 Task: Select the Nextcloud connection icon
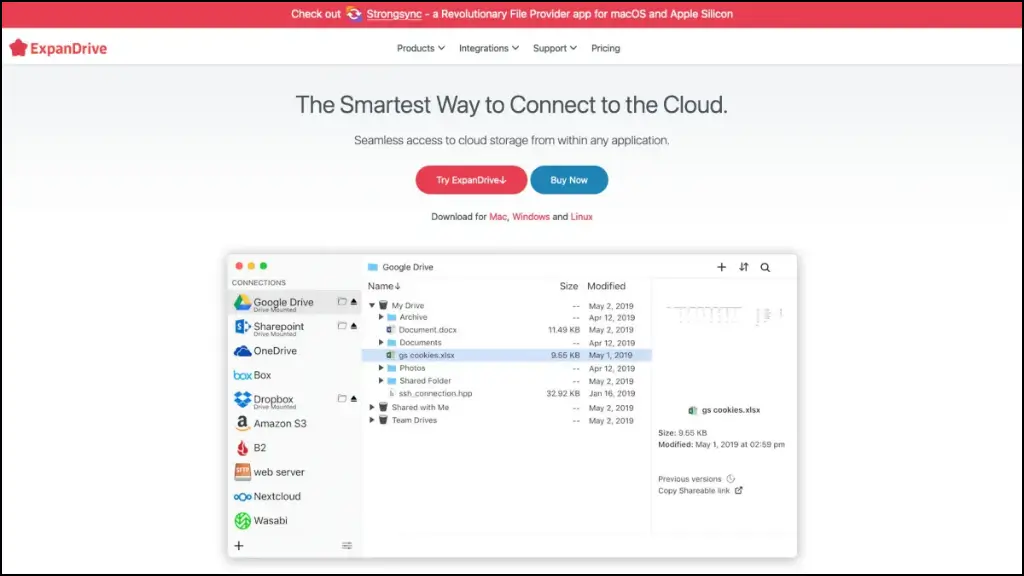tap(242, 496)
